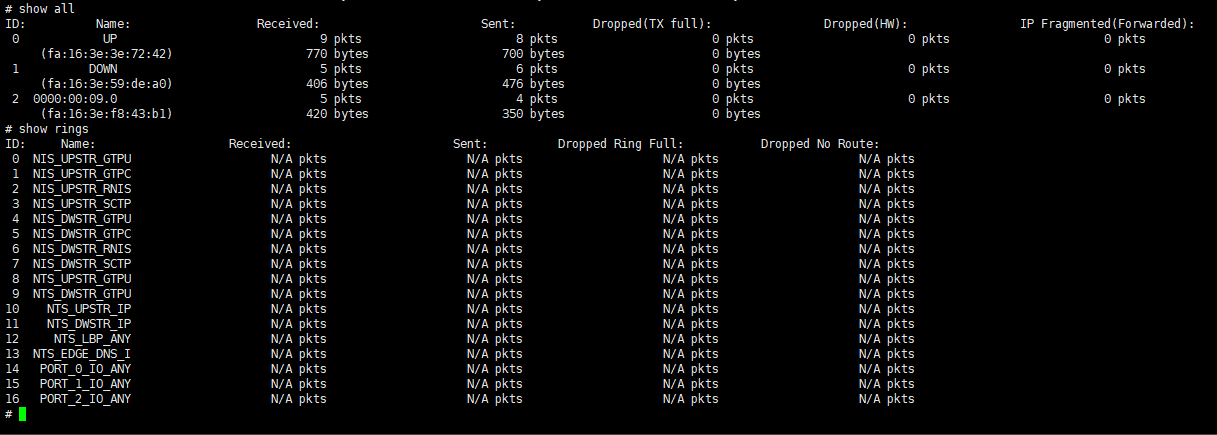Image resolution: width=1217 pixels, height=435 pixels.
Task: Select the NIS_UPSTR_GTPU ring name
Action: (x=82, y=159)
